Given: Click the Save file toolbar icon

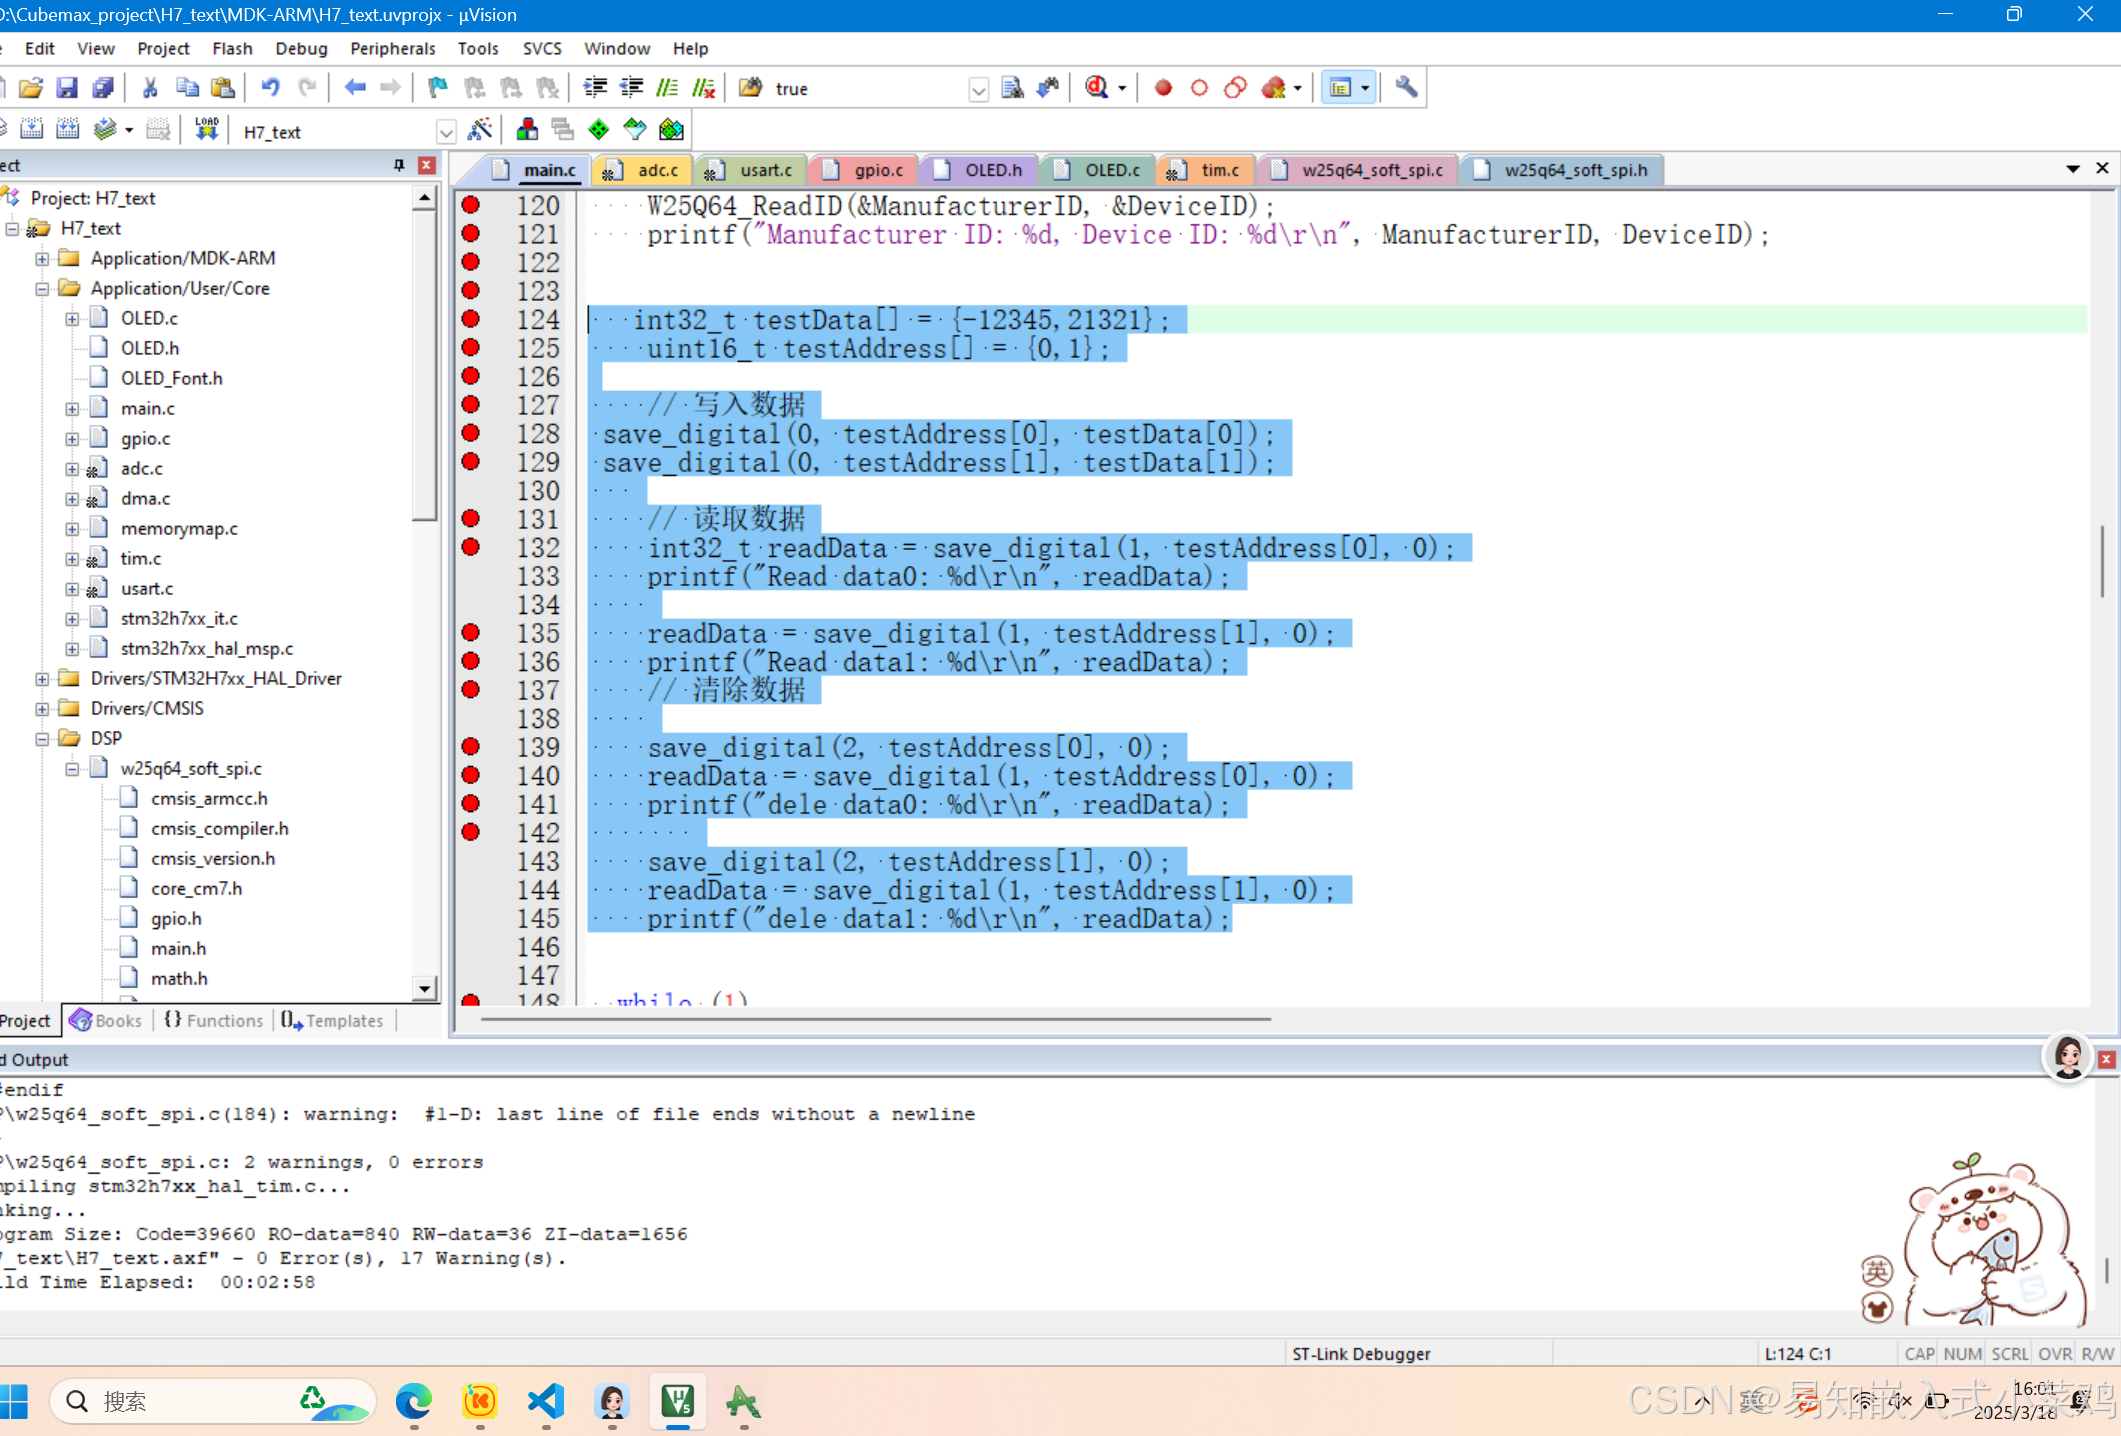Looking at the screenshot, I should 66,88.
